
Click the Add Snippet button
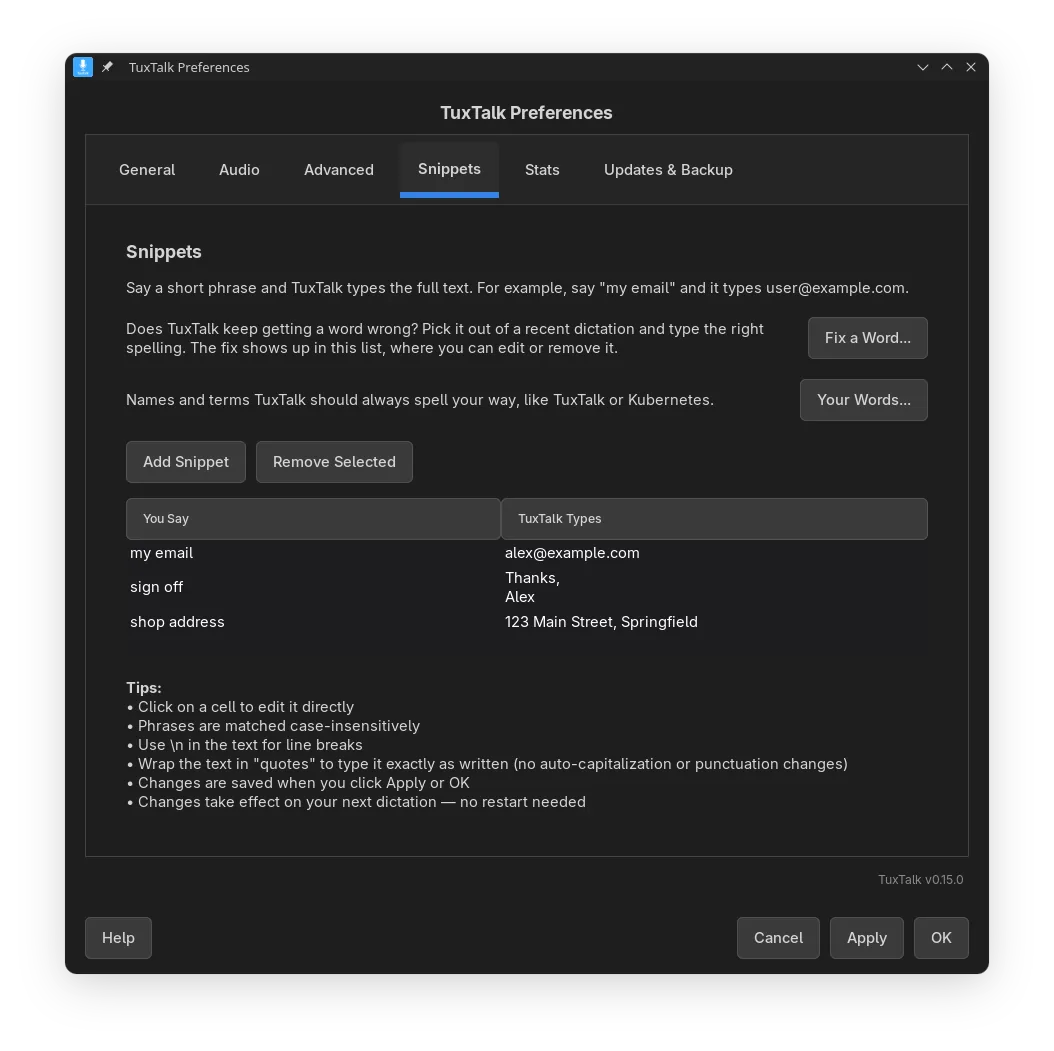pyautogui.click(x=186, y=462)
